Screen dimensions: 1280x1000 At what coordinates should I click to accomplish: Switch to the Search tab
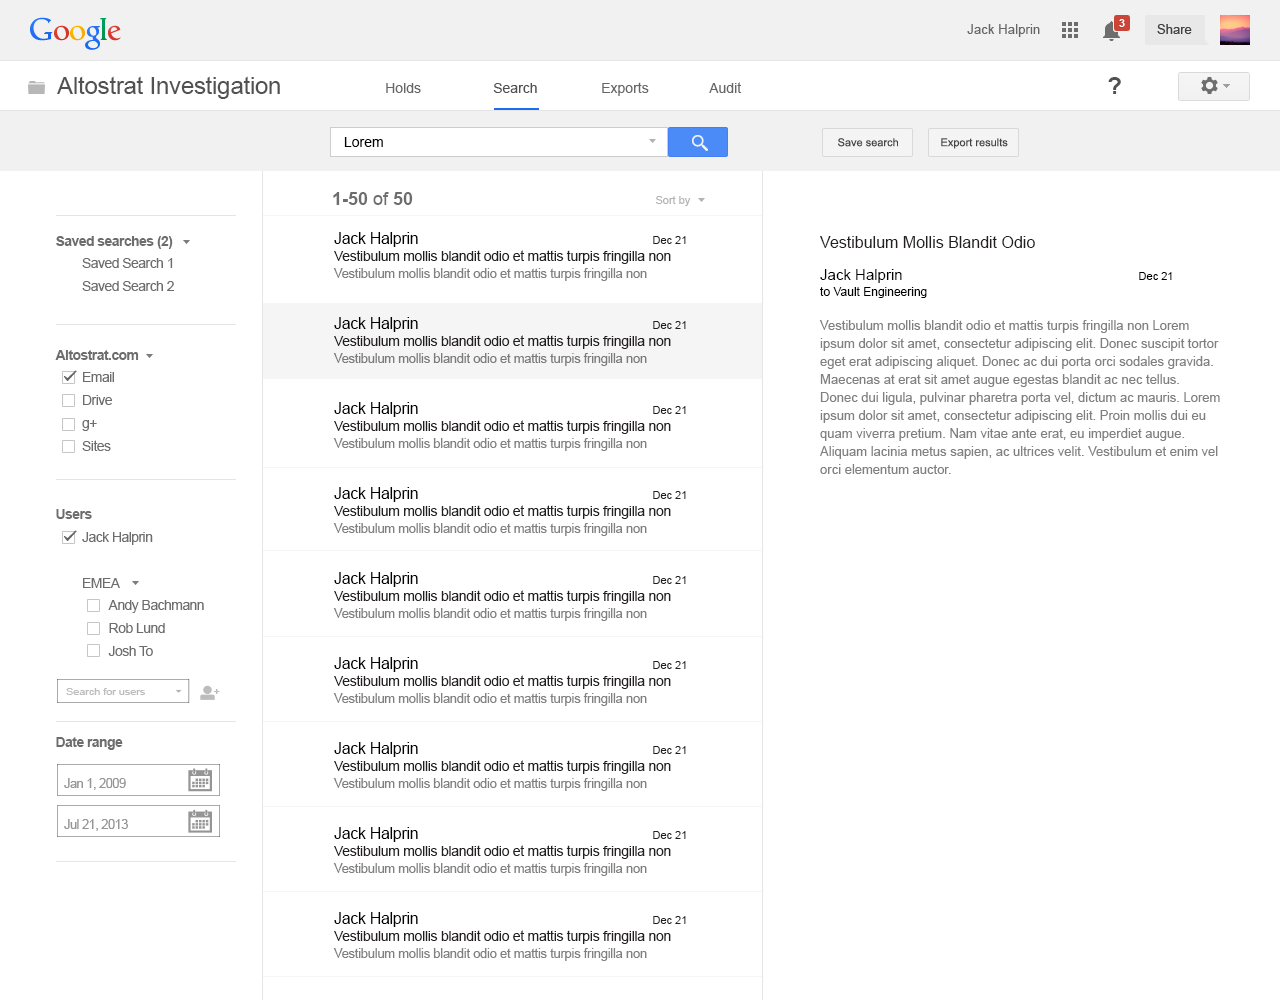(515, 88)
